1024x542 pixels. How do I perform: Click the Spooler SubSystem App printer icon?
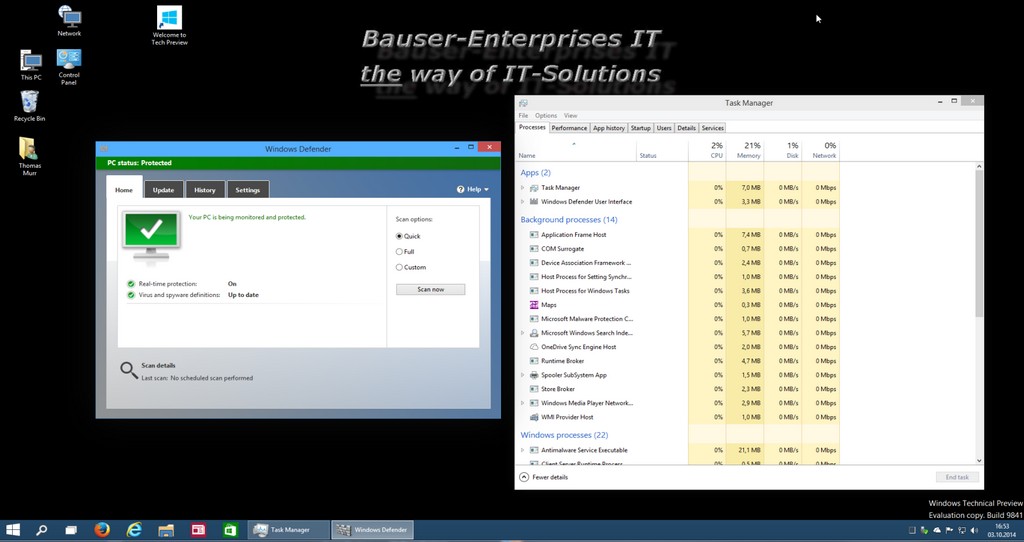[x=534, y=375]
